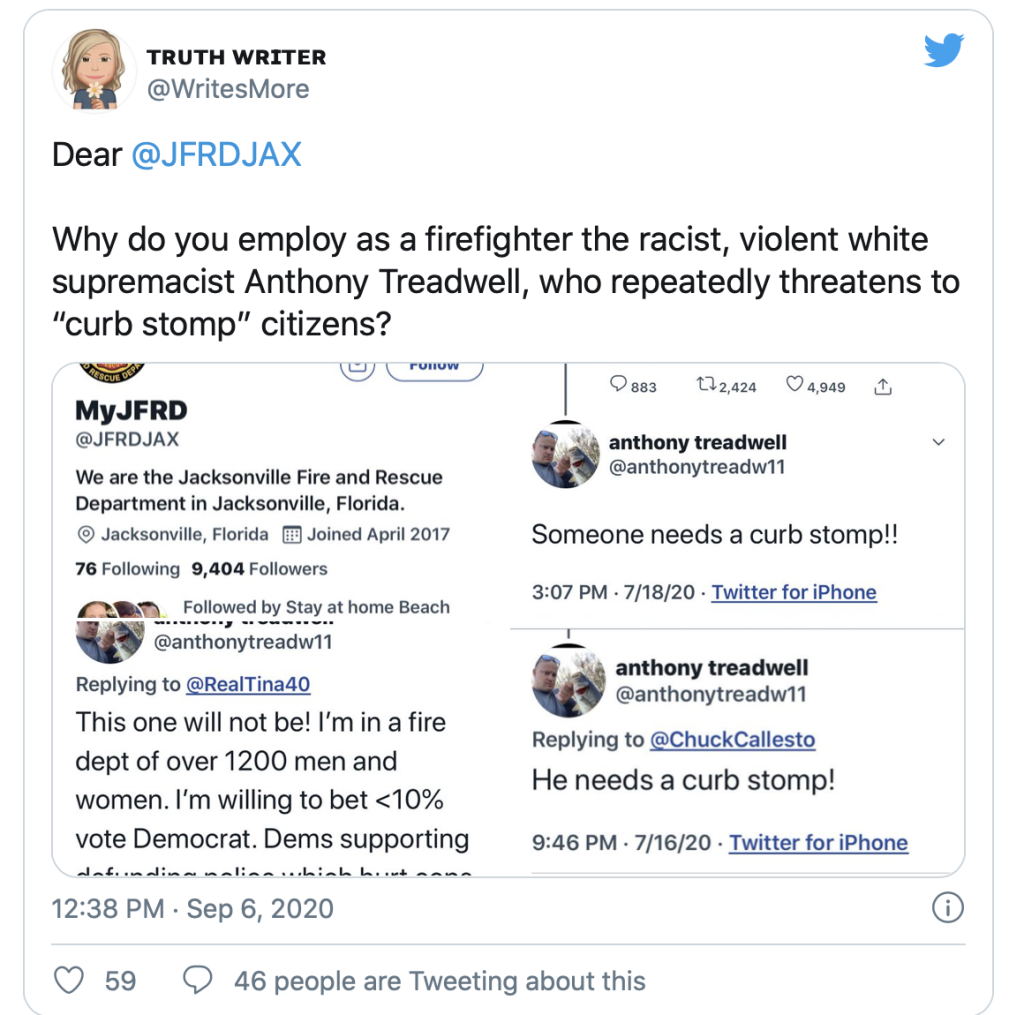Click the 'Twitter for iPhone' link at 3:07 PM

pyautogui.click(x=794, y=592)
